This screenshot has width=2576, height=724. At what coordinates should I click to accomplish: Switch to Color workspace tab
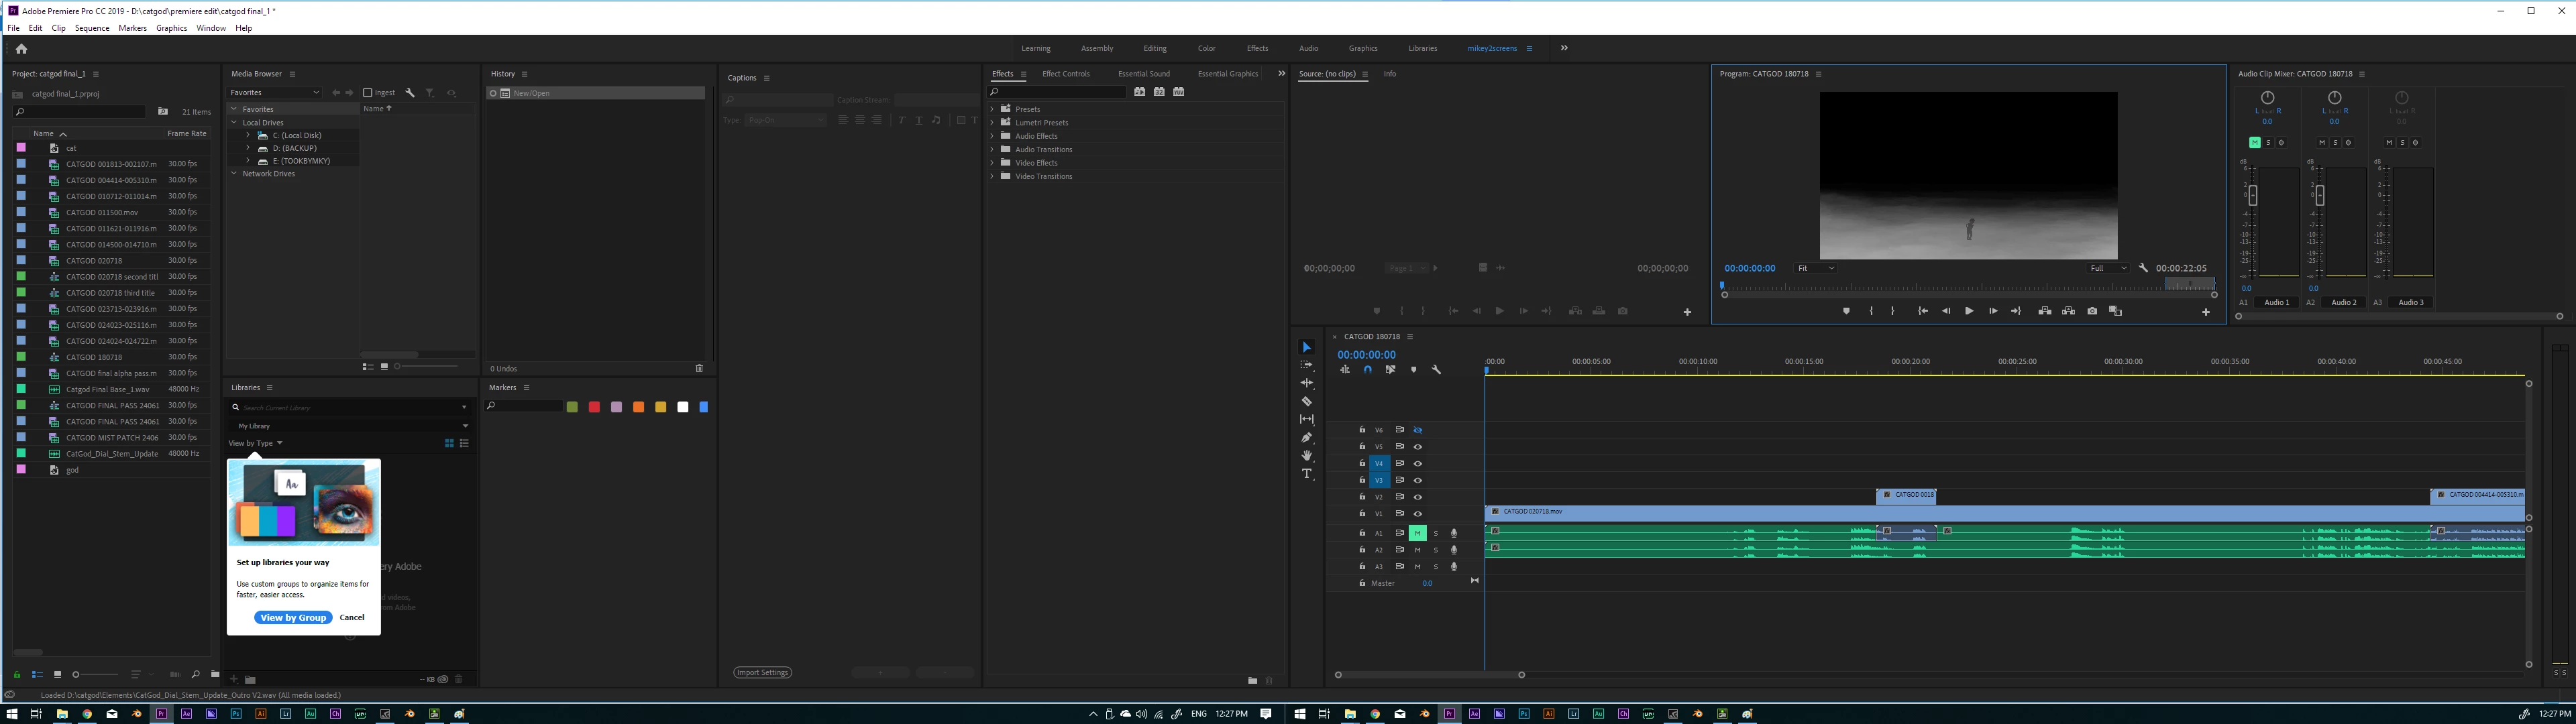tap(1207, 48)
